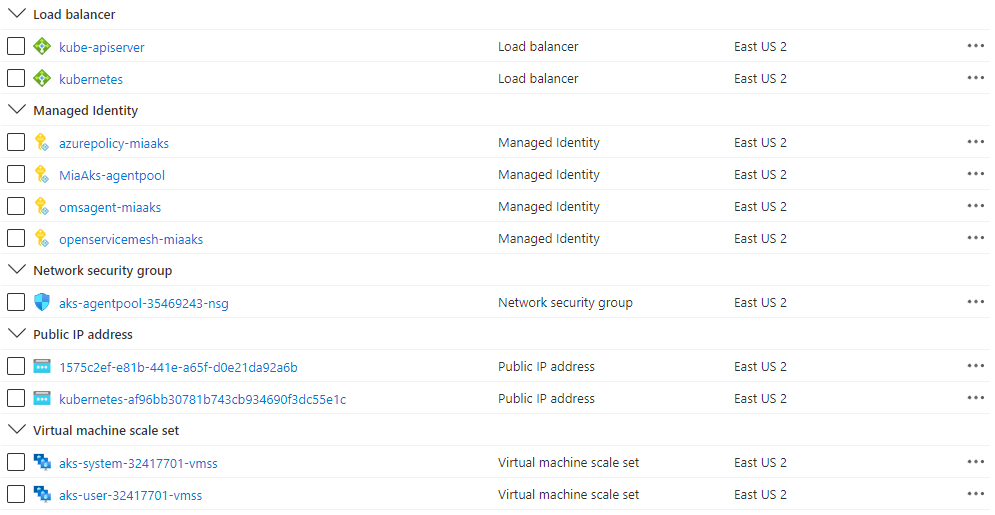Viewport: 995px width, 515px height.
Task: Click Public IP address type for 1575c2ef row
Action: (x=546, y=366)
